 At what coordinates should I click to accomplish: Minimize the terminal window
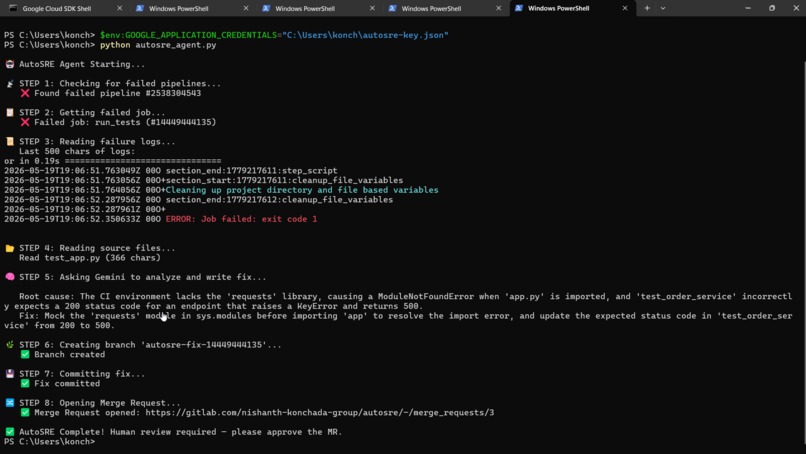[748, 8]
